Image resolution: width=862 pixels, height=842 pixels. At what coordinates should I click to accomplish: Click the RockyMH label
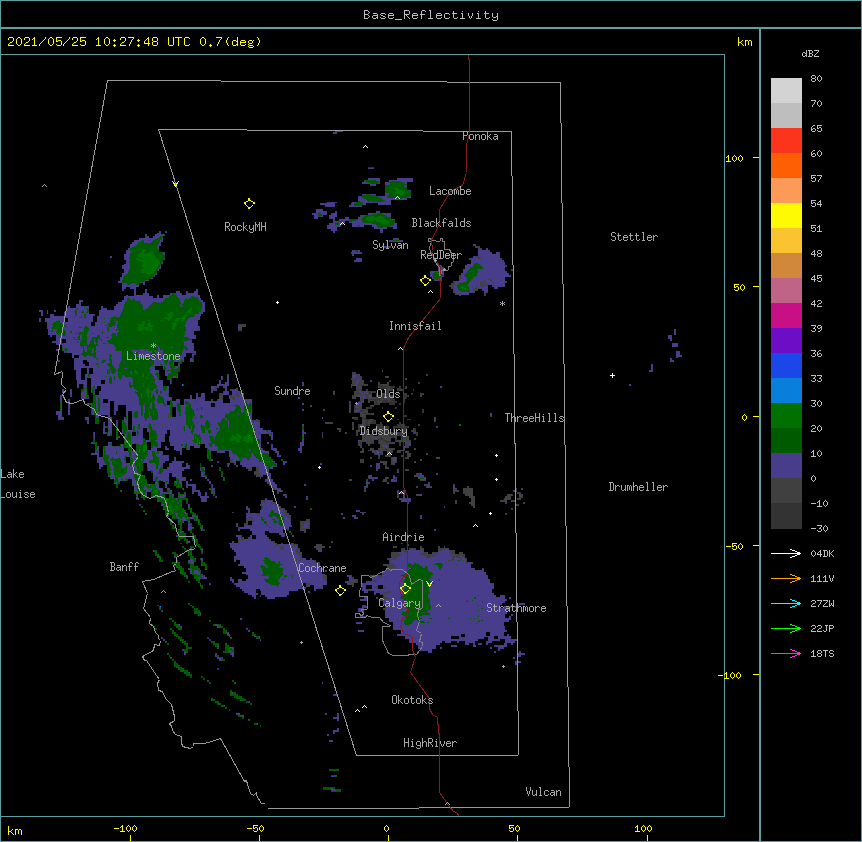point(245,227)
